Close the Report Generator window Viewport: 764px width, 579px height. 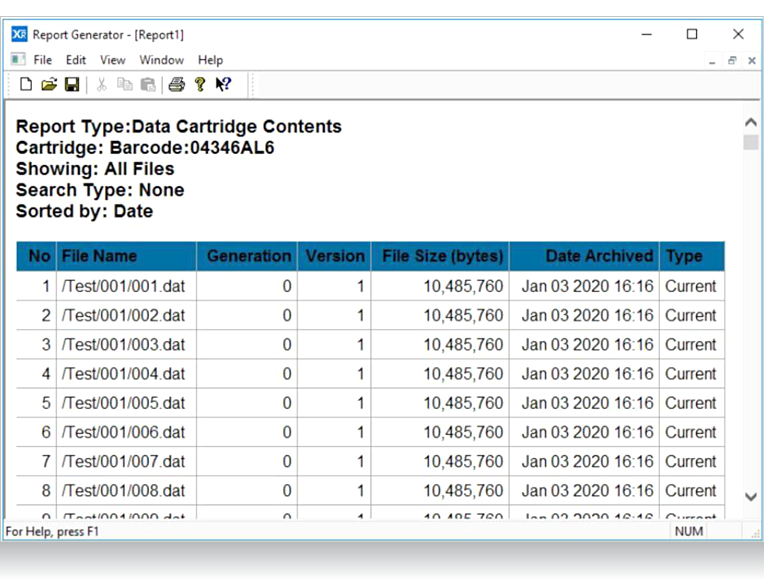pos(738,34)
